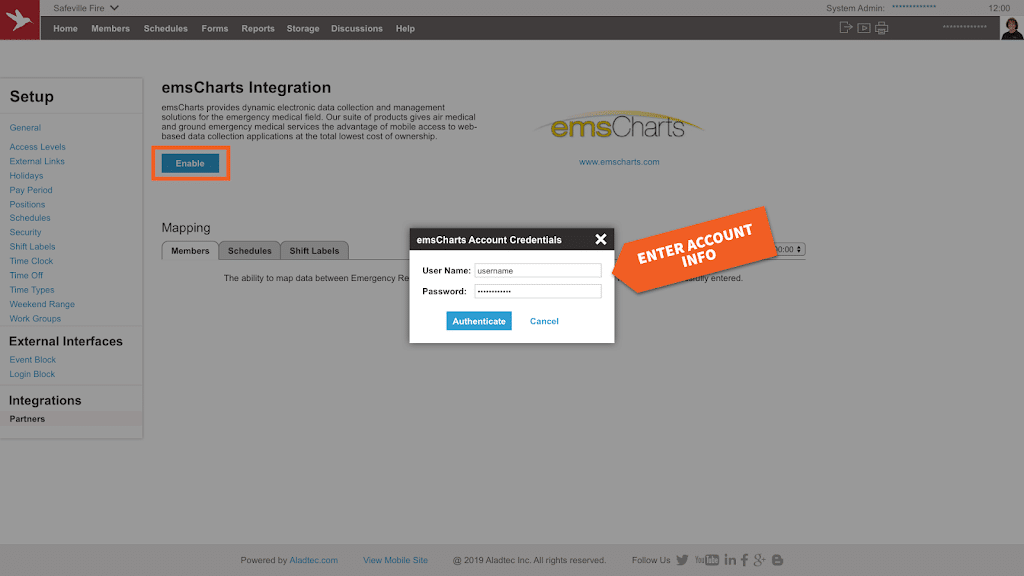Open General setup page

pyautogui.click(x=25, y=128)
